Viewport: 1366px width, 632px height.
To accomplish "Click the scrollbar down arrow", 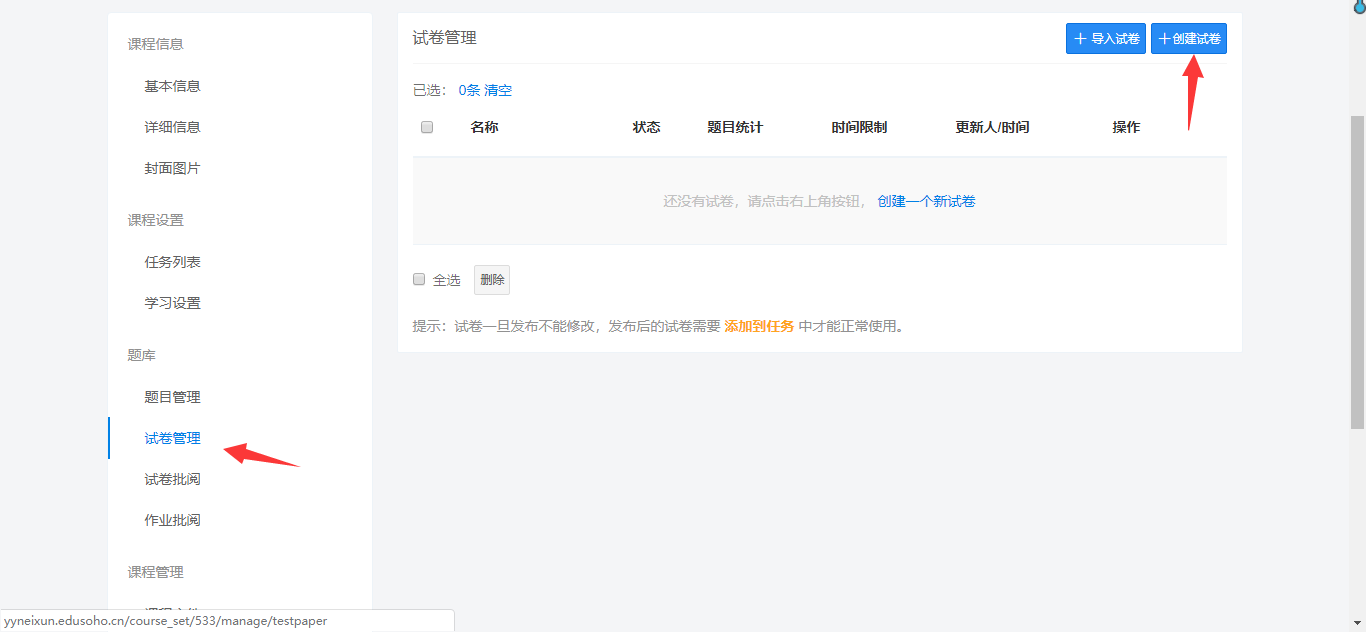I will (1358, 624).
